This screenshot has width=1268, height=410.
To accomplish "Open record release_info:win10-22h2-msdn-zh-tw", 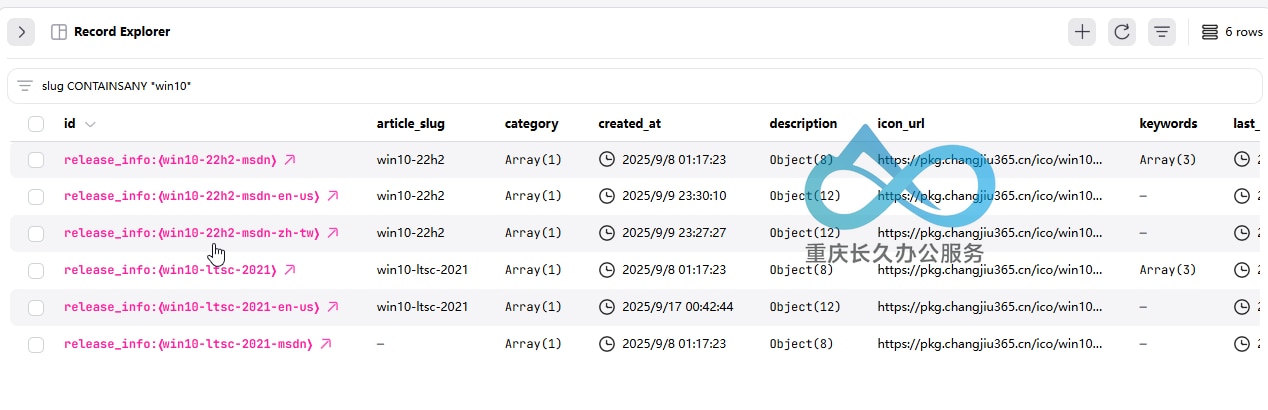I will pyautogui.click(x=192, y=234).
